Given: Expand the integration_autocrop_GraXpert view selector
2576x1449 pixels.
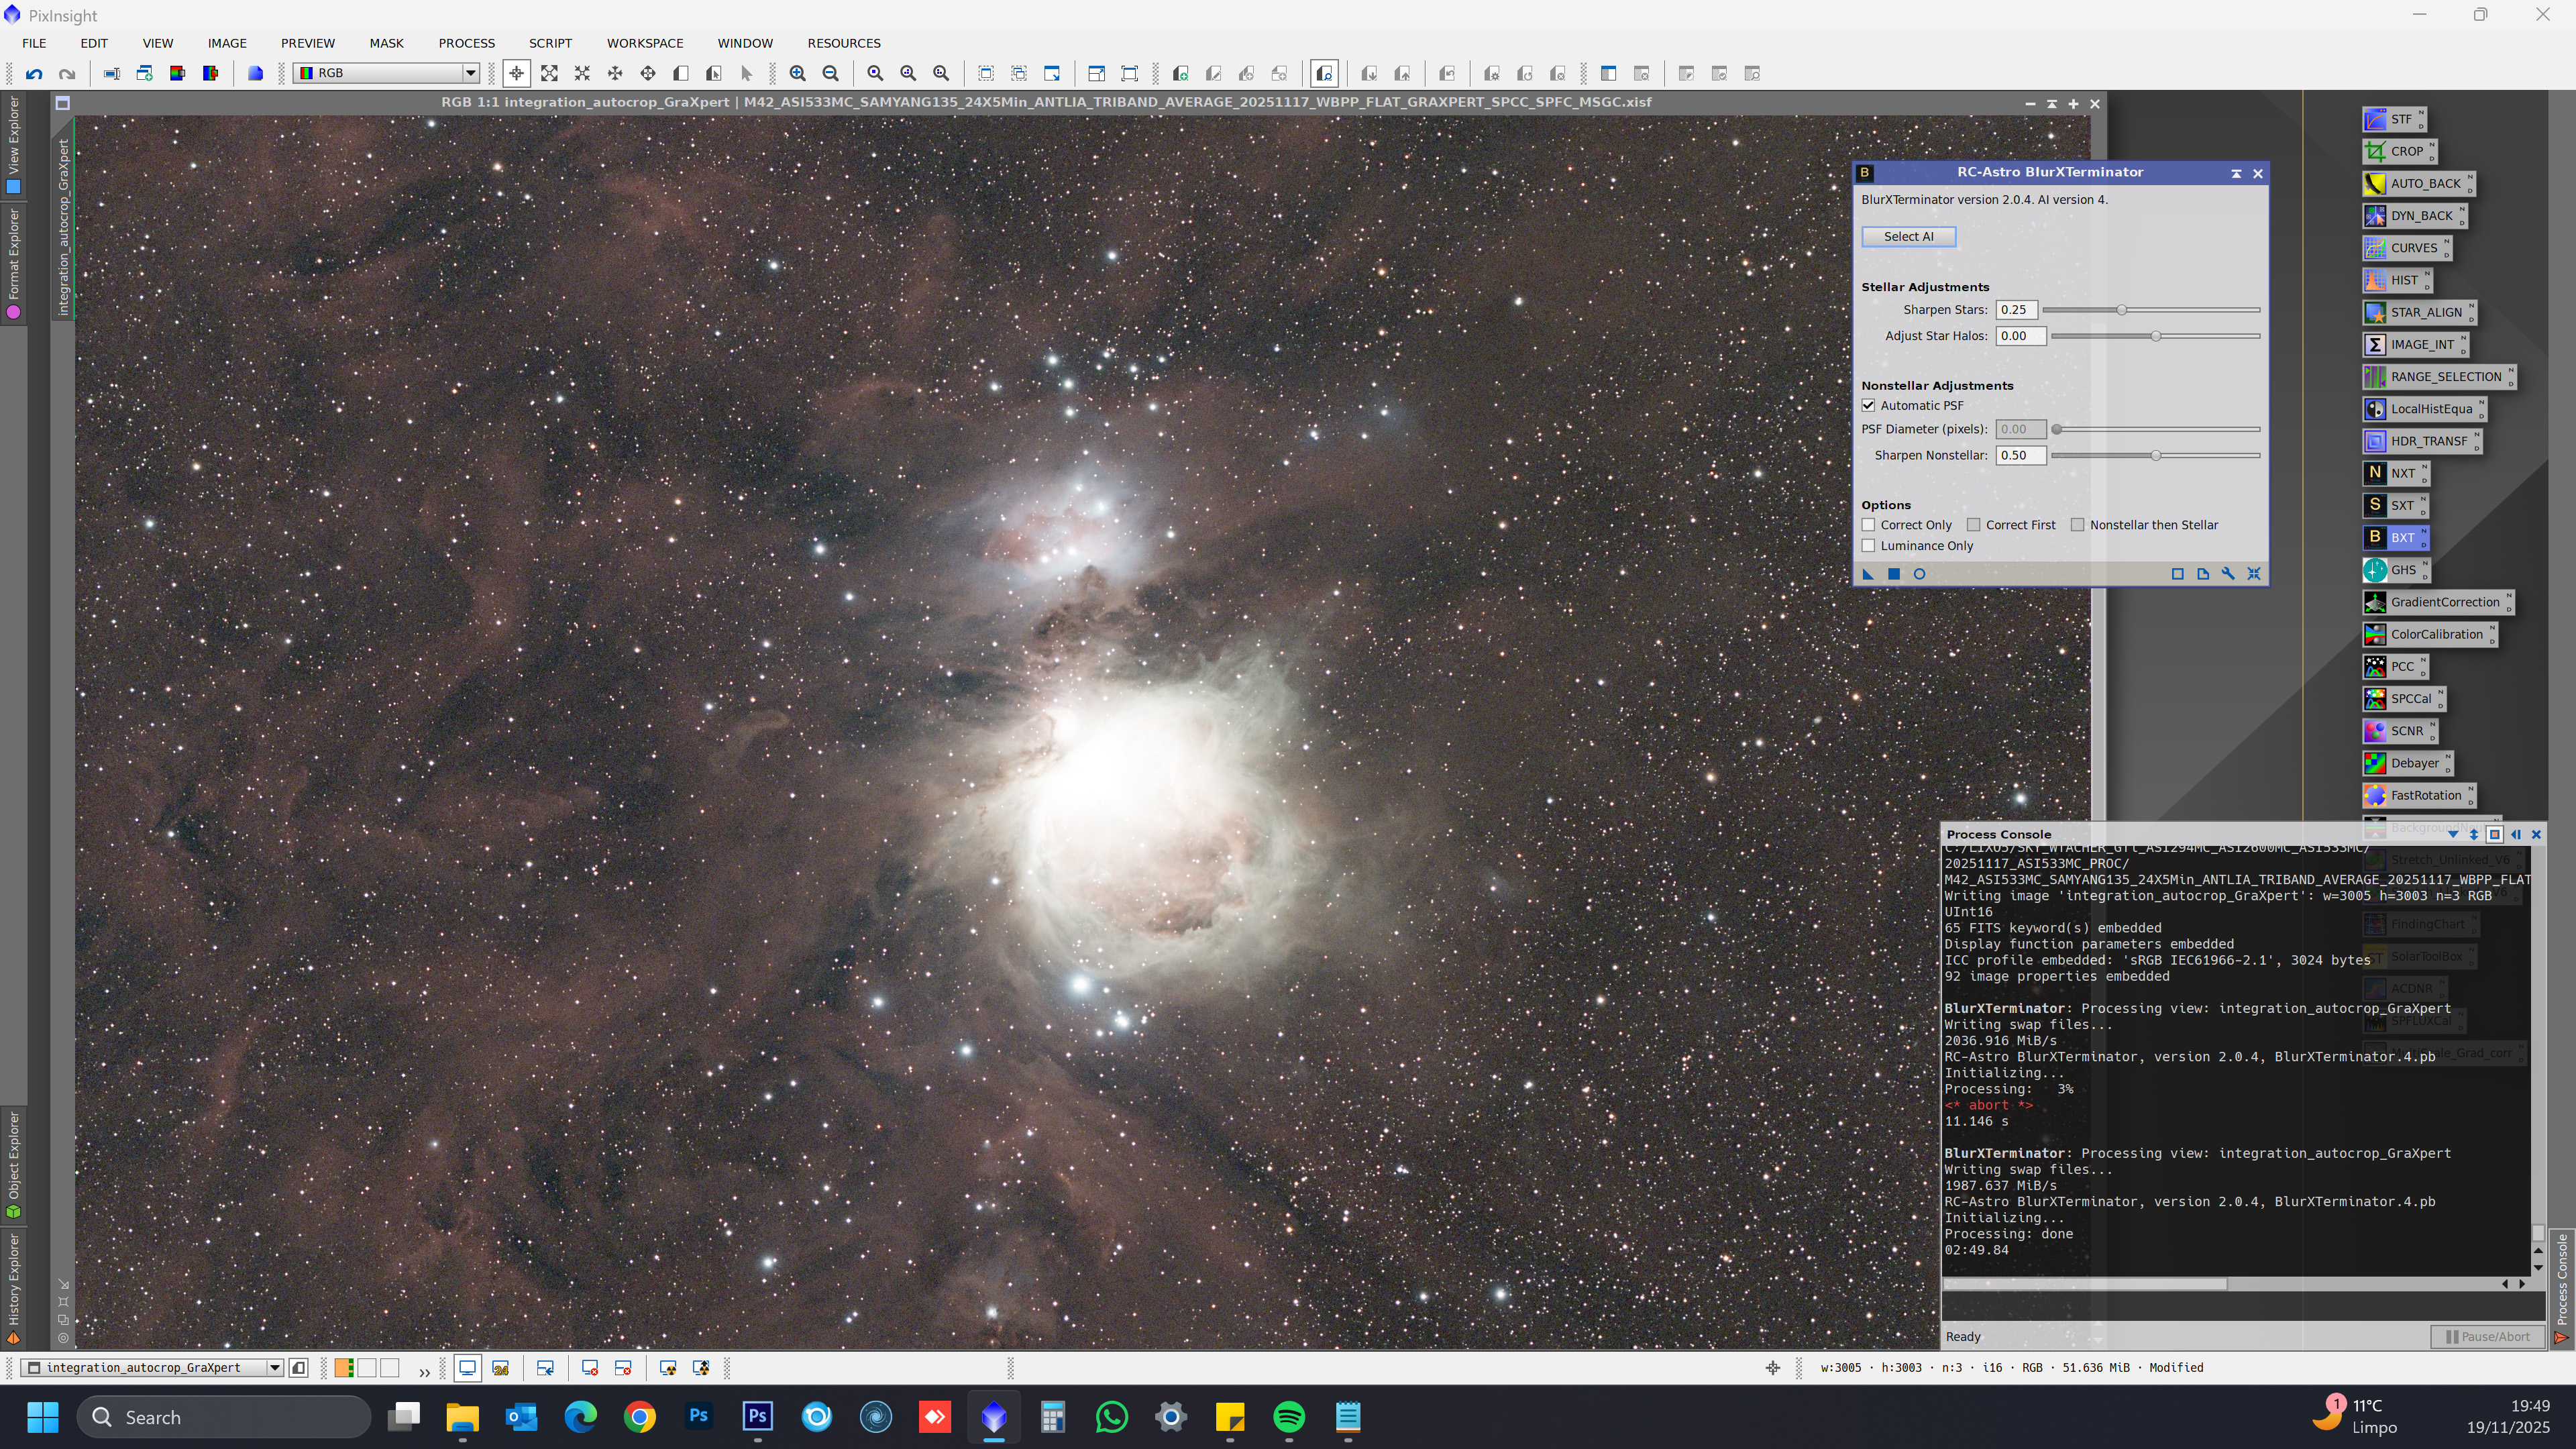Looking at the screenshot, I should tap(274, 1368).
